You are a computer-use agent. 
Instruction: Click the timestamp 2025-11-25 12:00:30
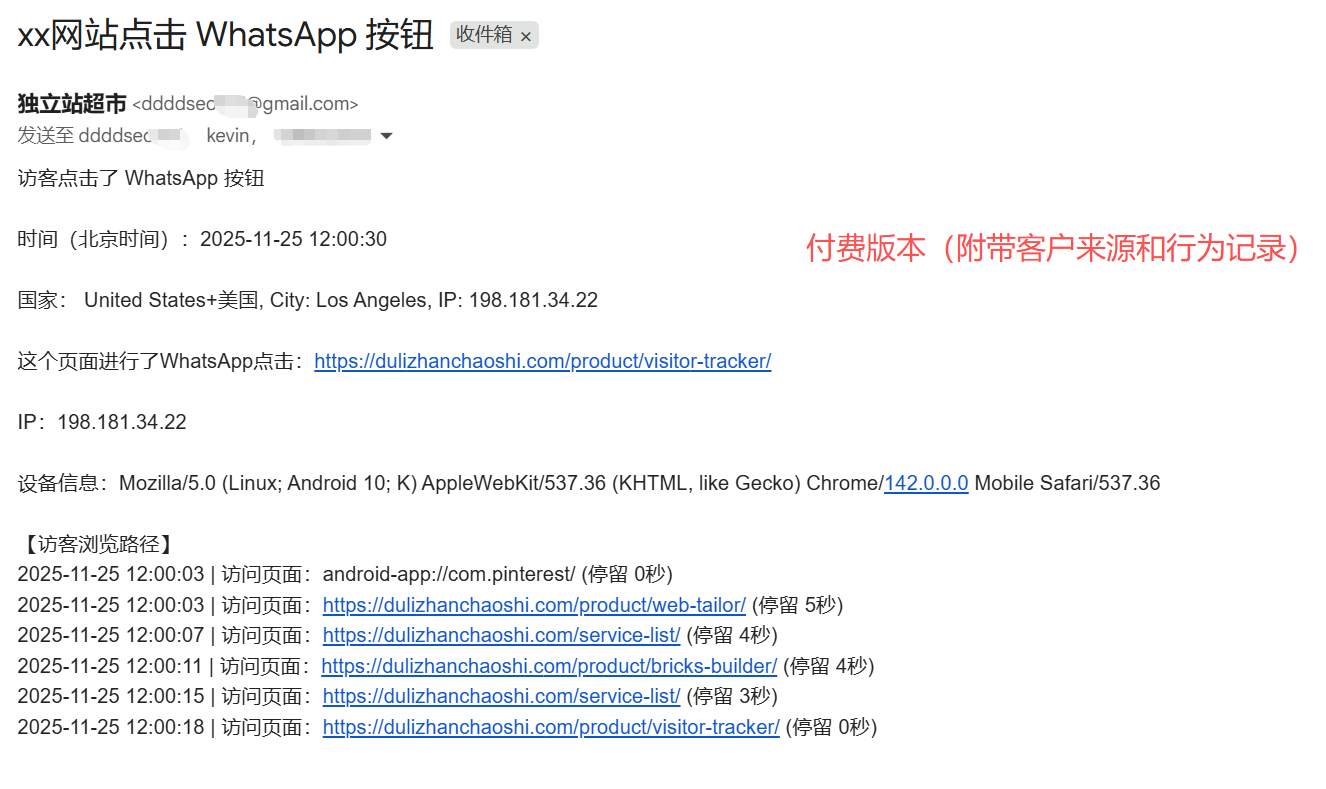(293, 239)
